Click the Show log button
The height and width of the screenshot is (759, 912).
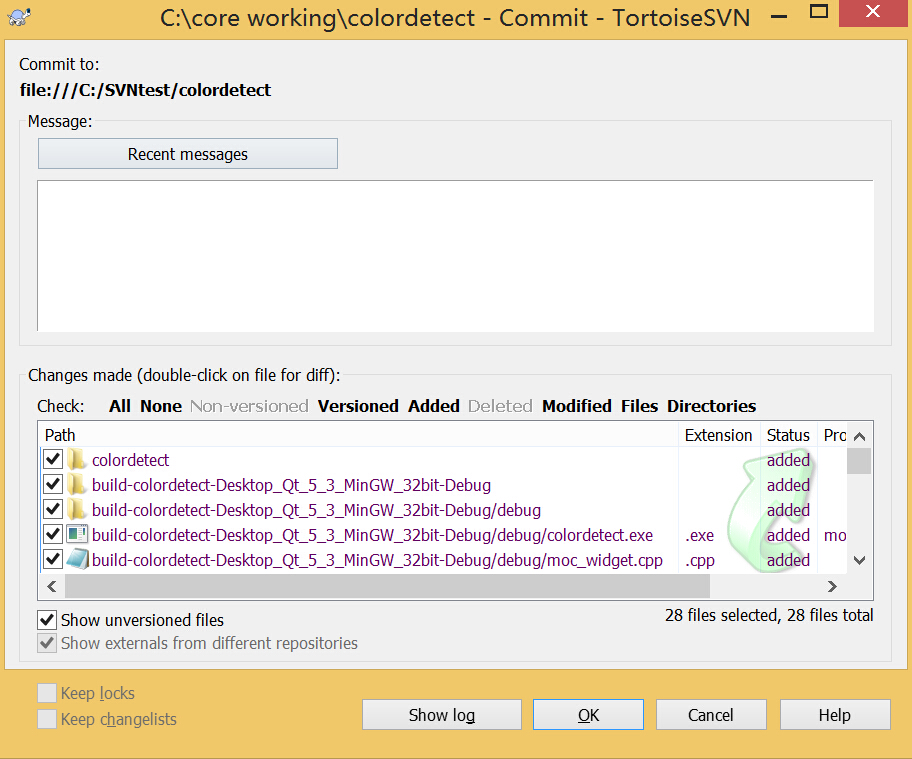point(441,715)
